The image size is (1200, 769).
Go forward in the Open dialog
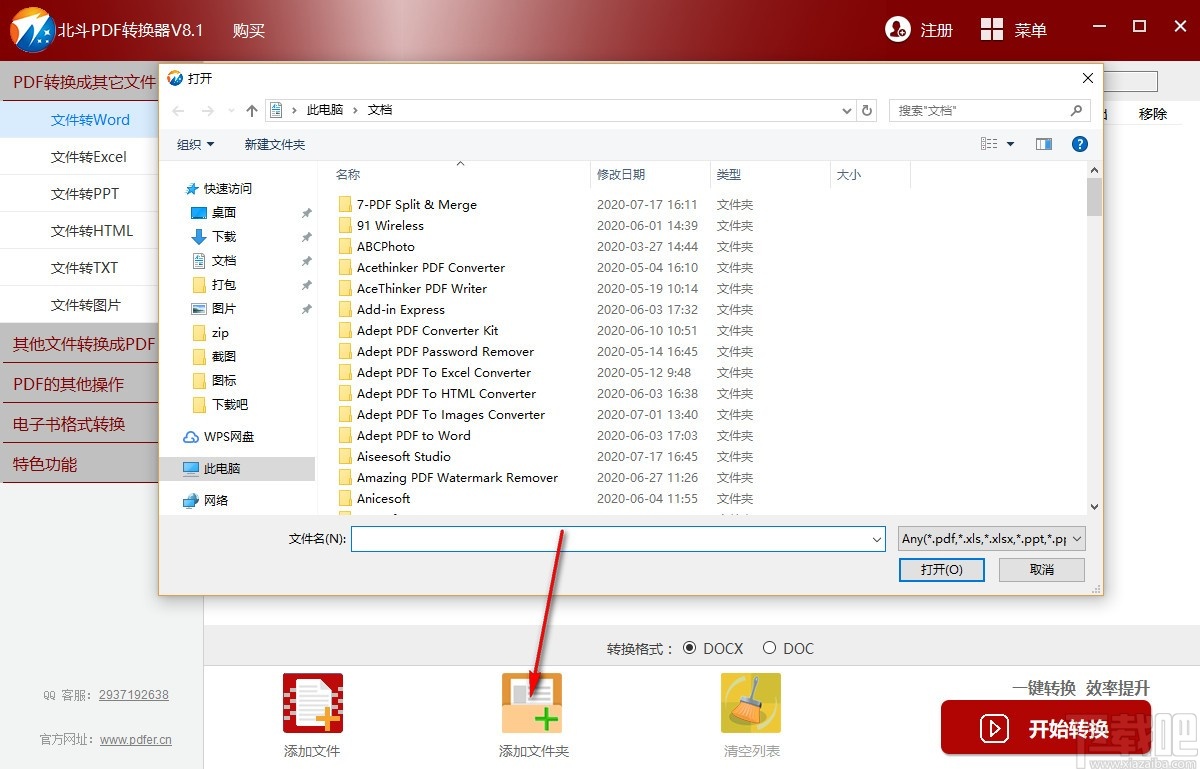point(208,110)
